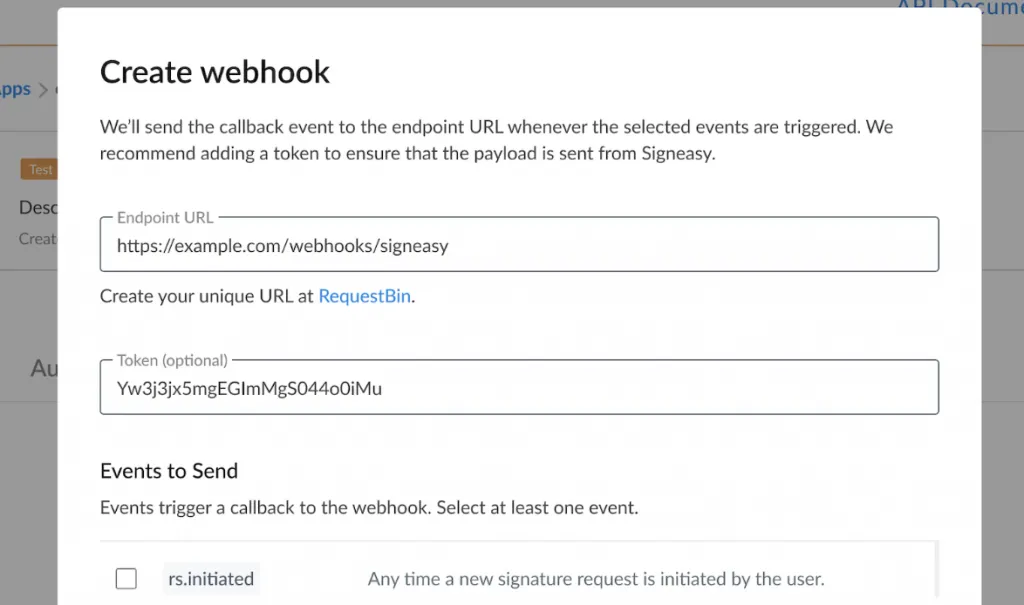The height and width of the screenshot is (605, 1024).
Task: Click the Create your unique URL helper text
Action: pos(205,296)
